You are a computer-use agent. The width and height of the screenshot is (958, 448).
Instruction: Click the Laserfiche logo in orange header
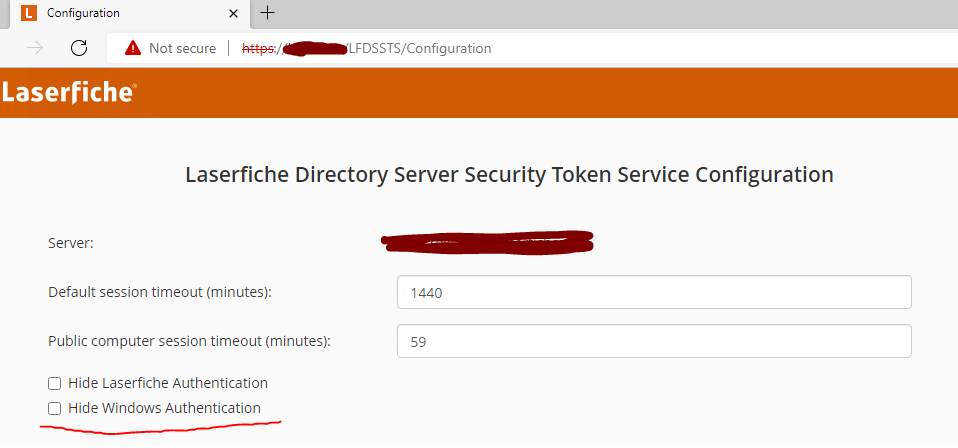tap(68, 93)
